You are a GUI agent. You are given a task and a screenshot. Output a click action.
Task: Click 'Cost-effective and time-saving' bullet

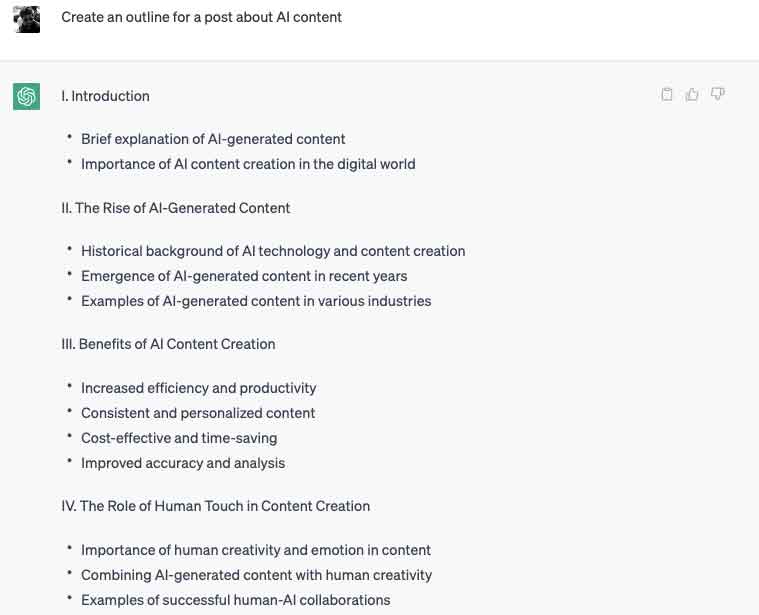pyautogui.click(x=179, y=438)
